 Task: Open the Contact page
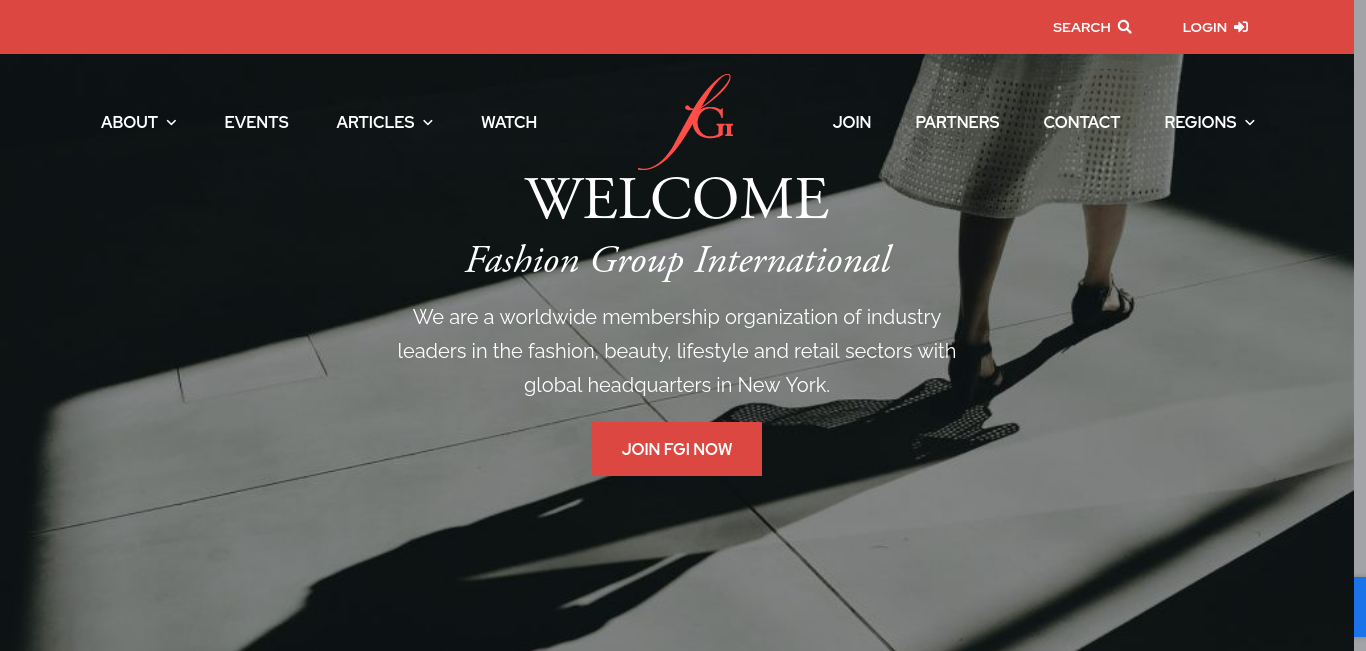tap(1081, 122)
